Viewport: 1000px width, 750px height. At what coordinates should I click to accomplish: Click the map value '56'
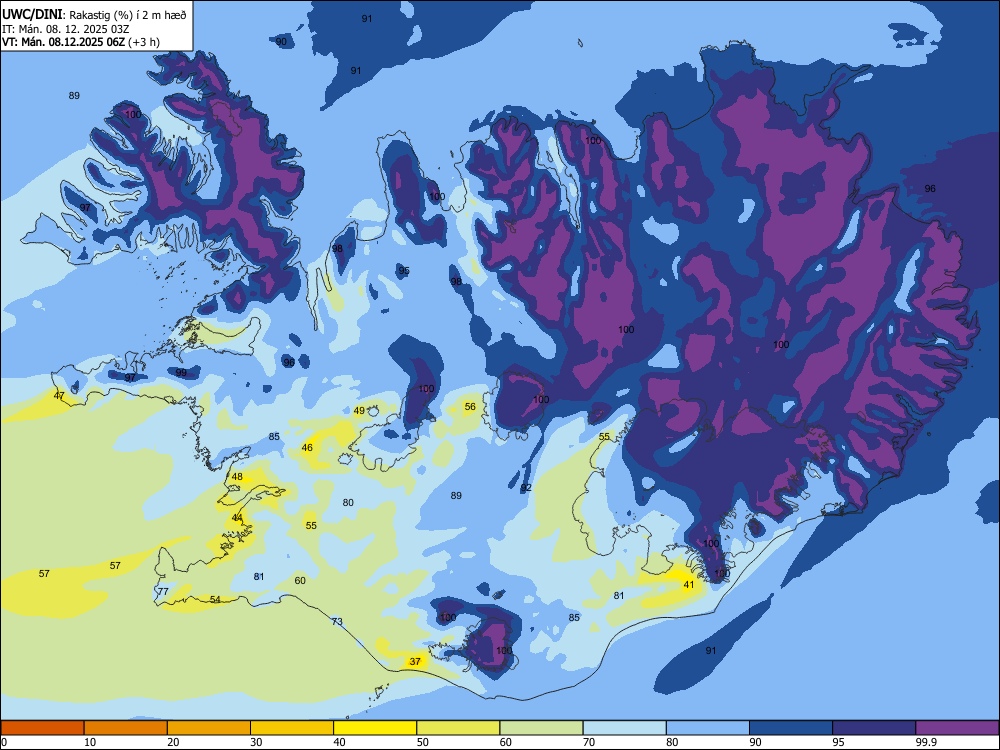[x=471, y=407]
